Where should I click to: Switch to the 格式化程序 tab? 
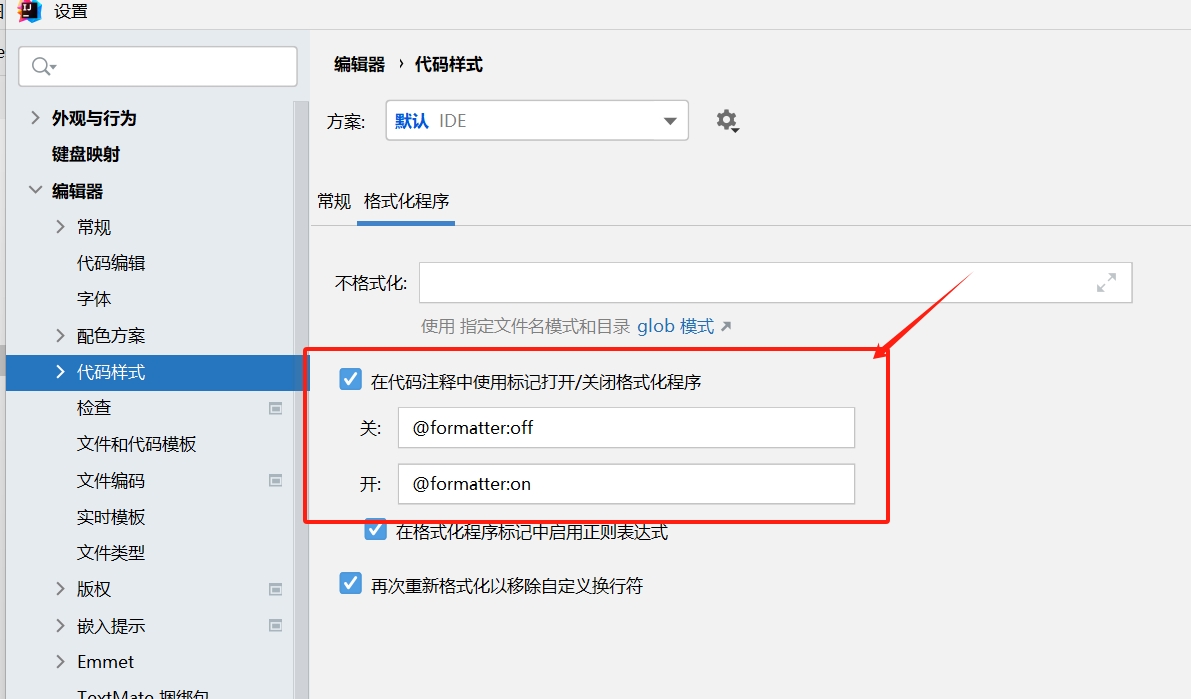point(406,201)
